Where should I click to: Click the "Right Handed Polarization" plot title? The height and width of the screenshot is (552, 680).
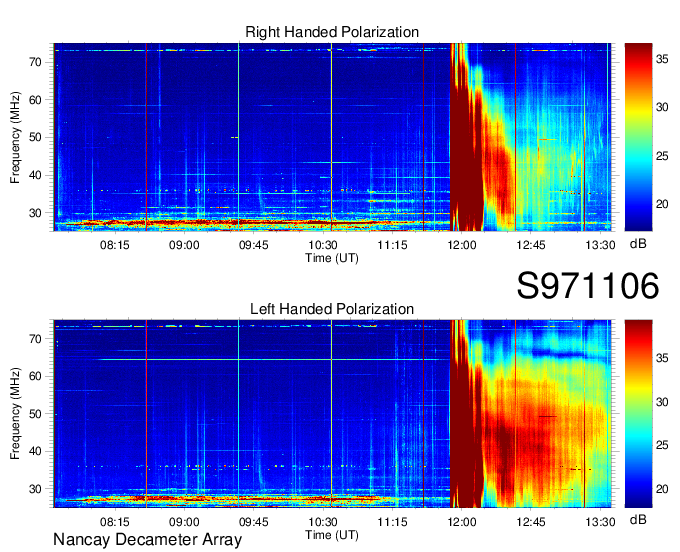332,32
